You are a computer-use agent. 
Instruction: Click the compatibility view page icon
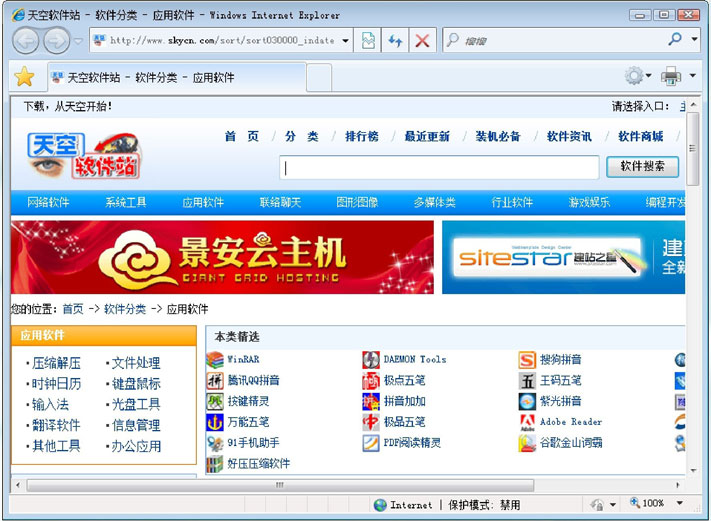point(368,41)
